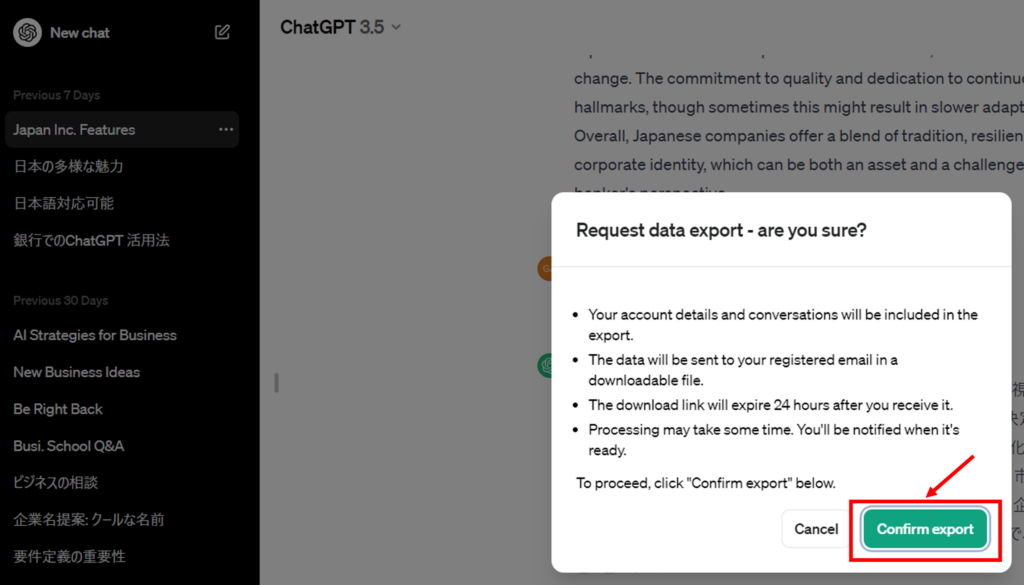Open the Busi. School Q&A chat

(69, 446)
